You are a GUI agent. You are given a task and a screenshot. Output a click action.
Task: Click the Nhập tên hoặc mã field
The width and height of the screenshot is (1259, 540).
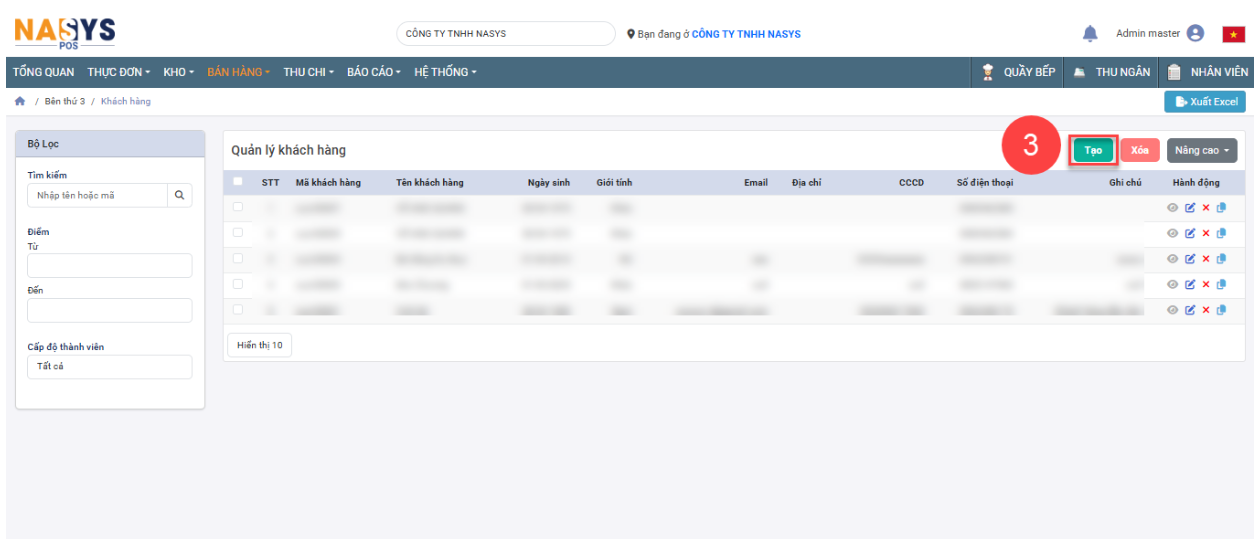pos(97,195)
